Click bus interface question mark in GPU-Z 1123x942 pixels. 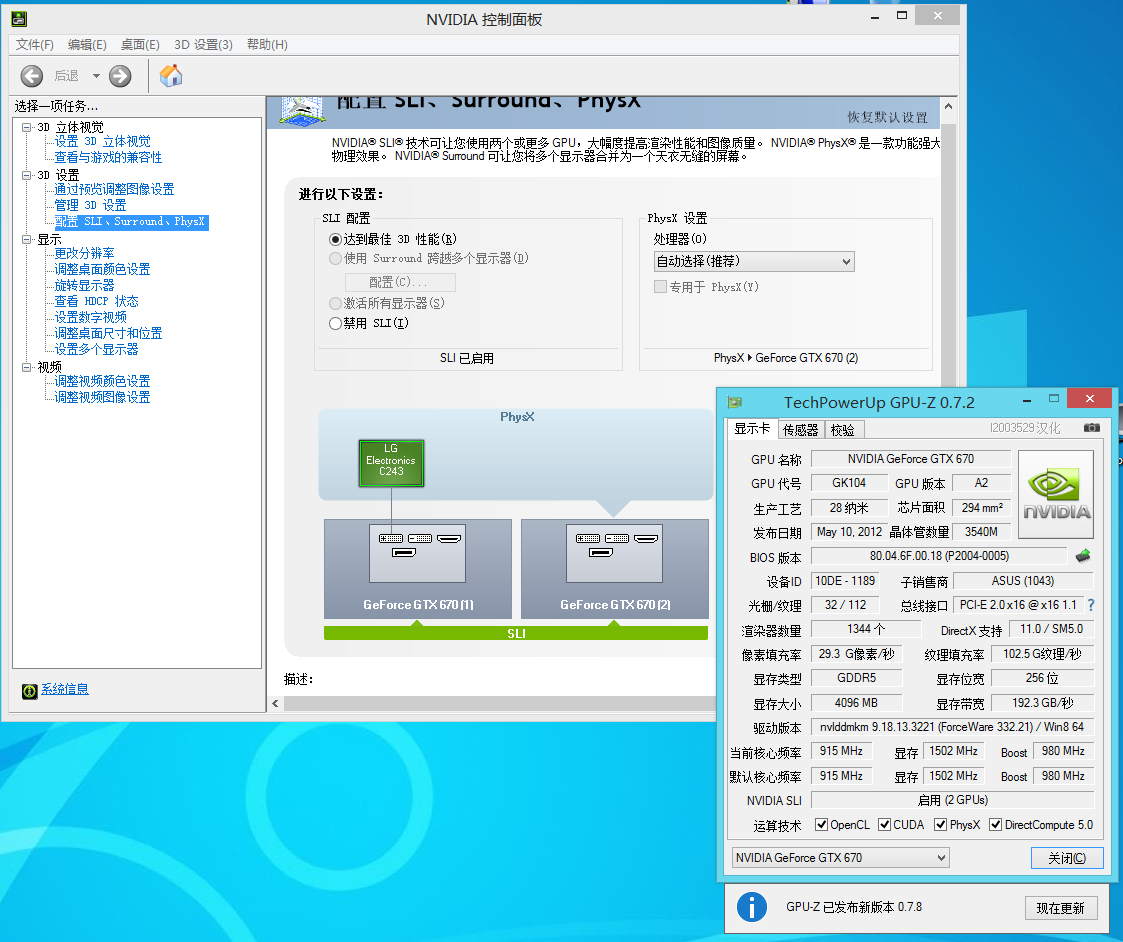(x=1091, y=605)
